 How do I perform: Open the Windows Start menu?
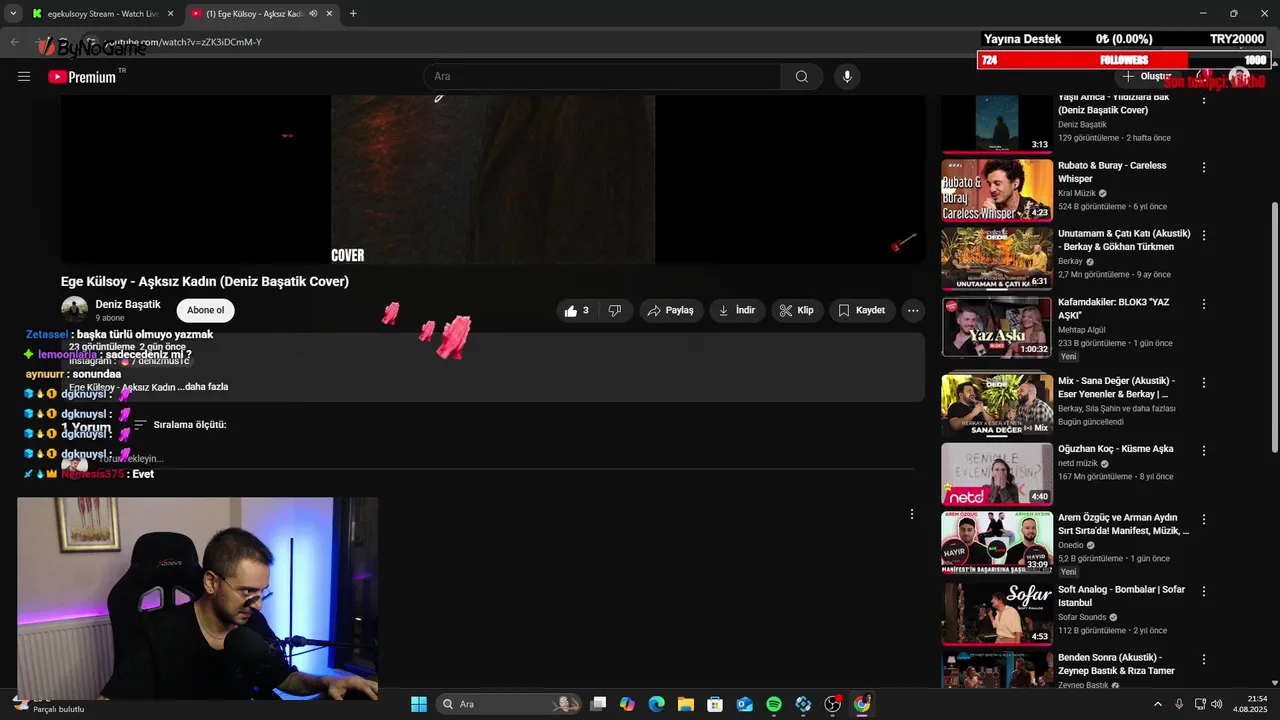(x=419, y=704)
